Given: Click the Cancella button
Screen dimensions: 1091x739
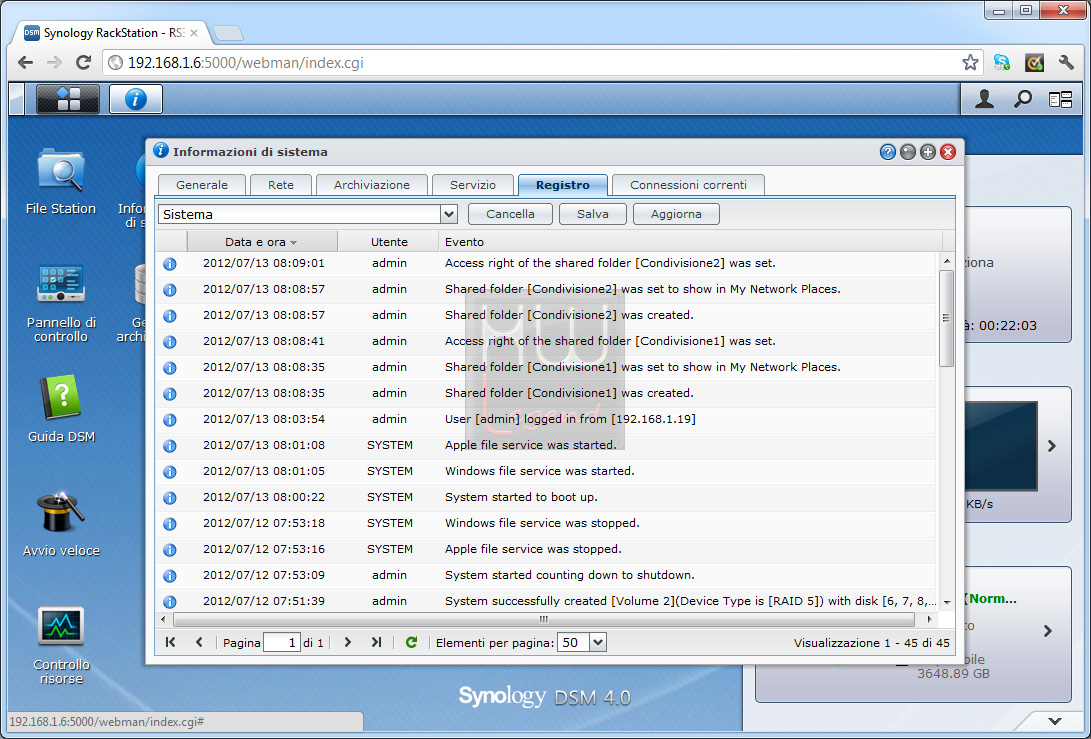Looking at the screenshot, I should (x=510, y=214).
